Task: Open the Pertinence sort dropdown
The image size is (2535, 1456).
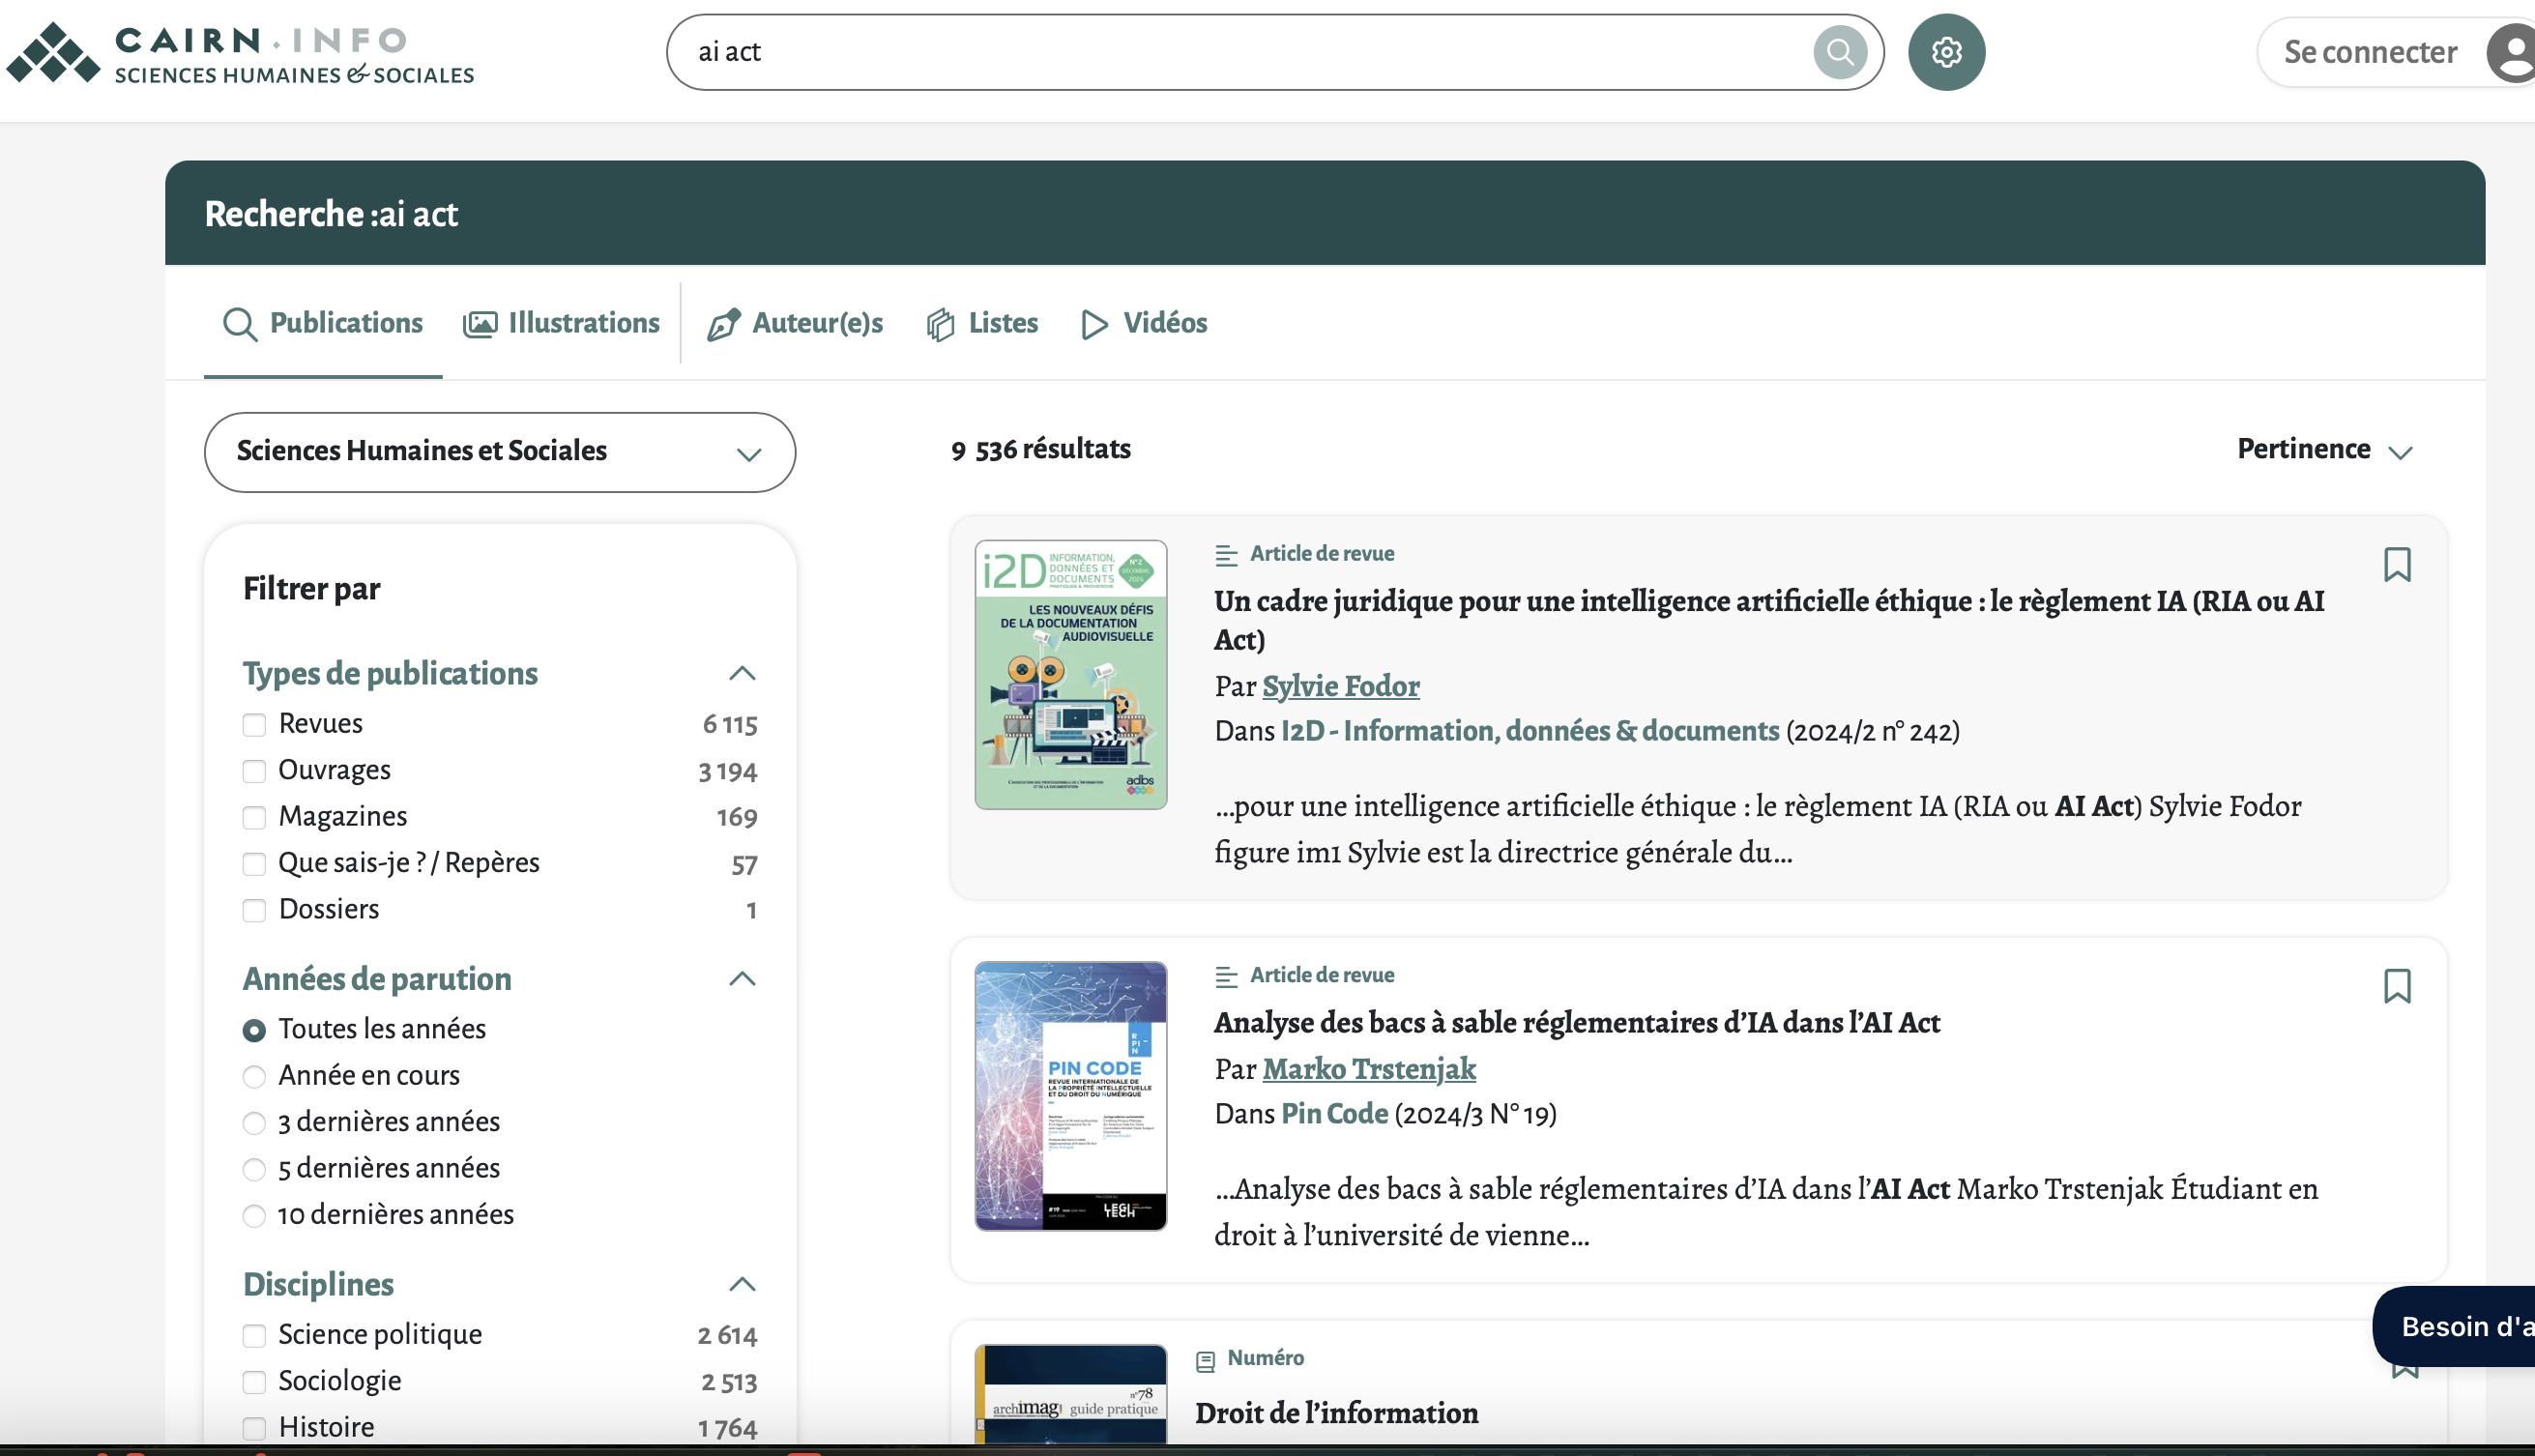Action: [x=2325, y=449]
